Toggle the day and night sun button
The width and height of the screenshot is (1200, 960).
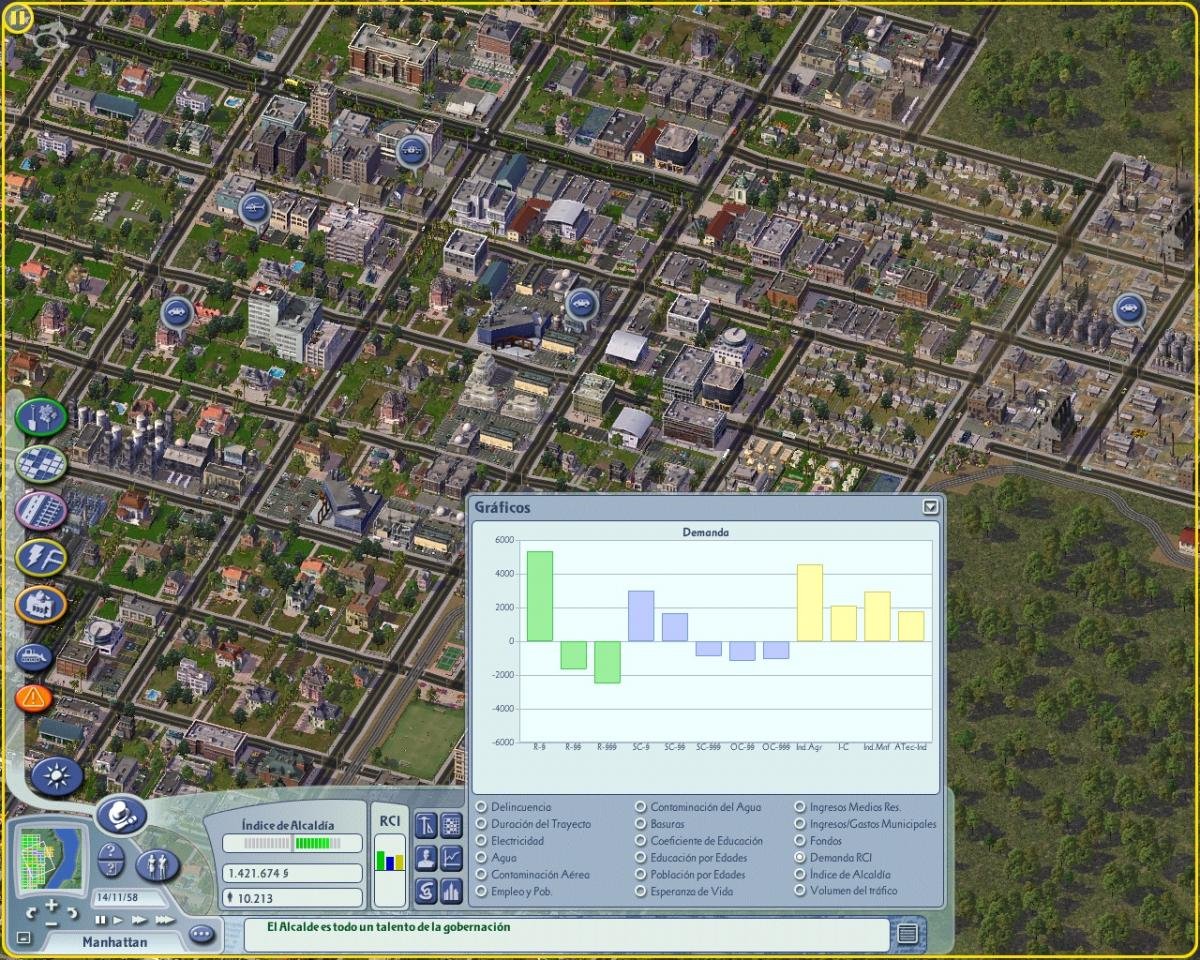(x=57, y=776)
